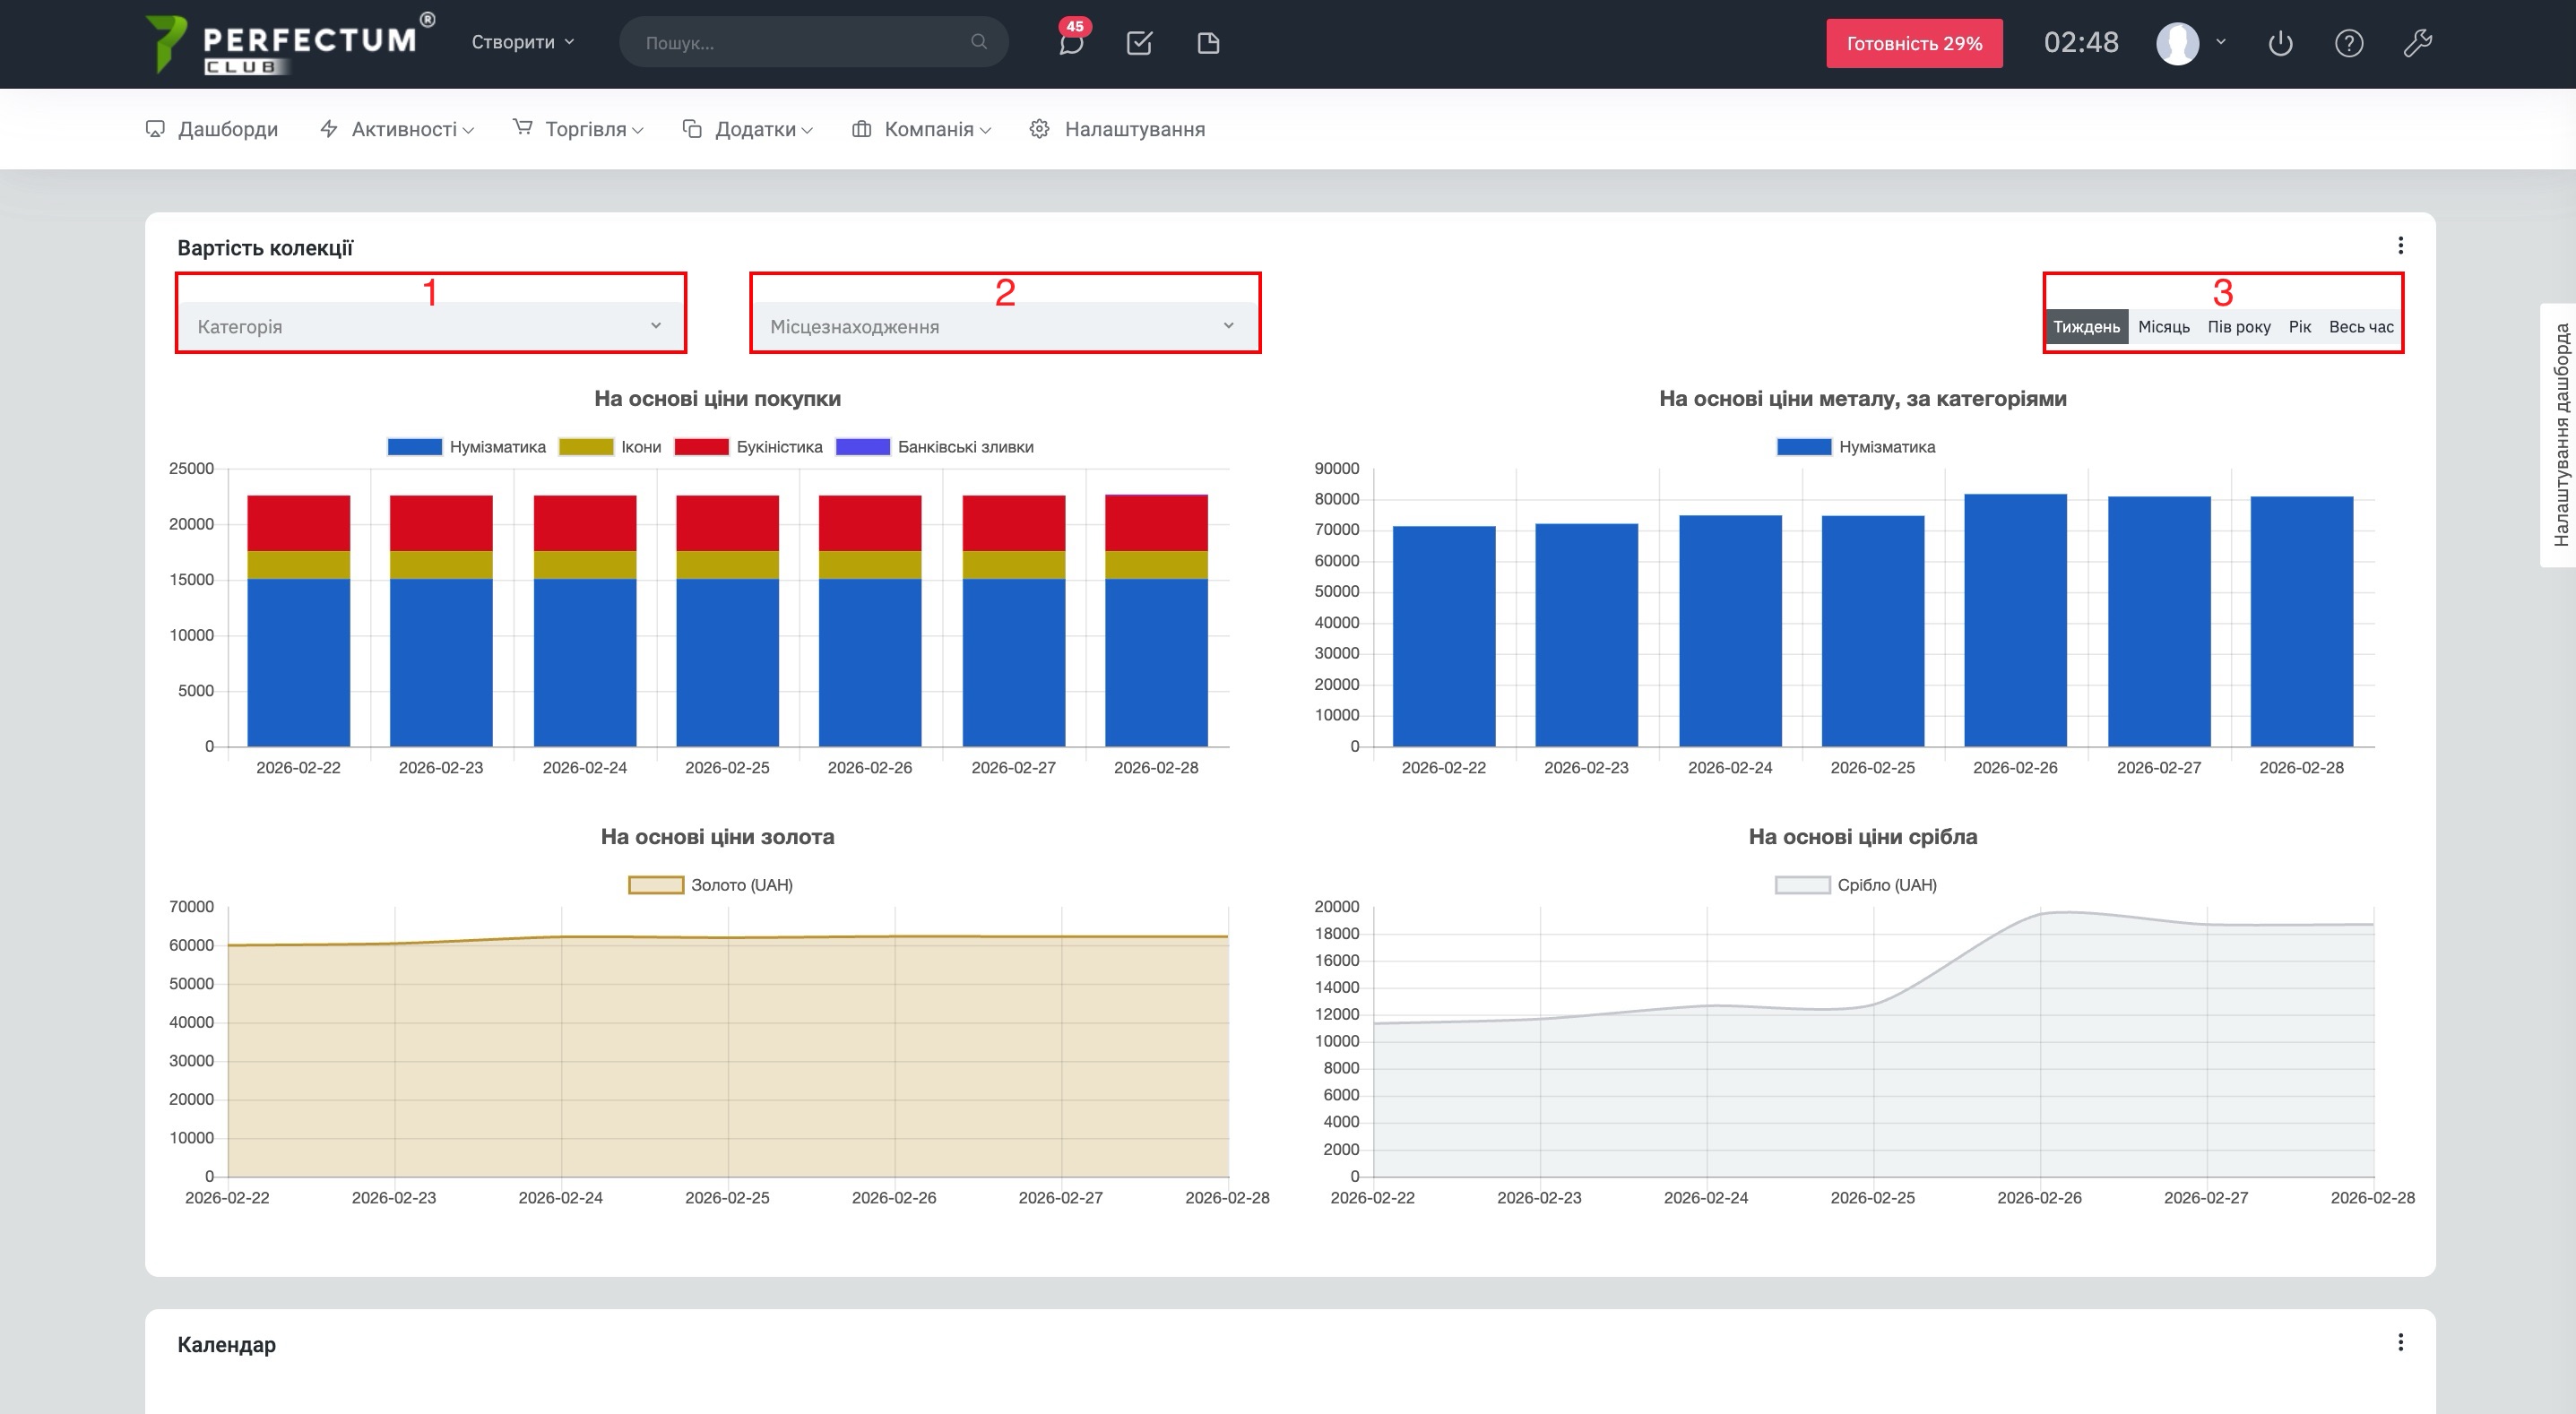Image resolution: width=2576 pixels, height=1414 pixels.
Task: Open the Створити dropdown menu
Action: tap(522, 42)
